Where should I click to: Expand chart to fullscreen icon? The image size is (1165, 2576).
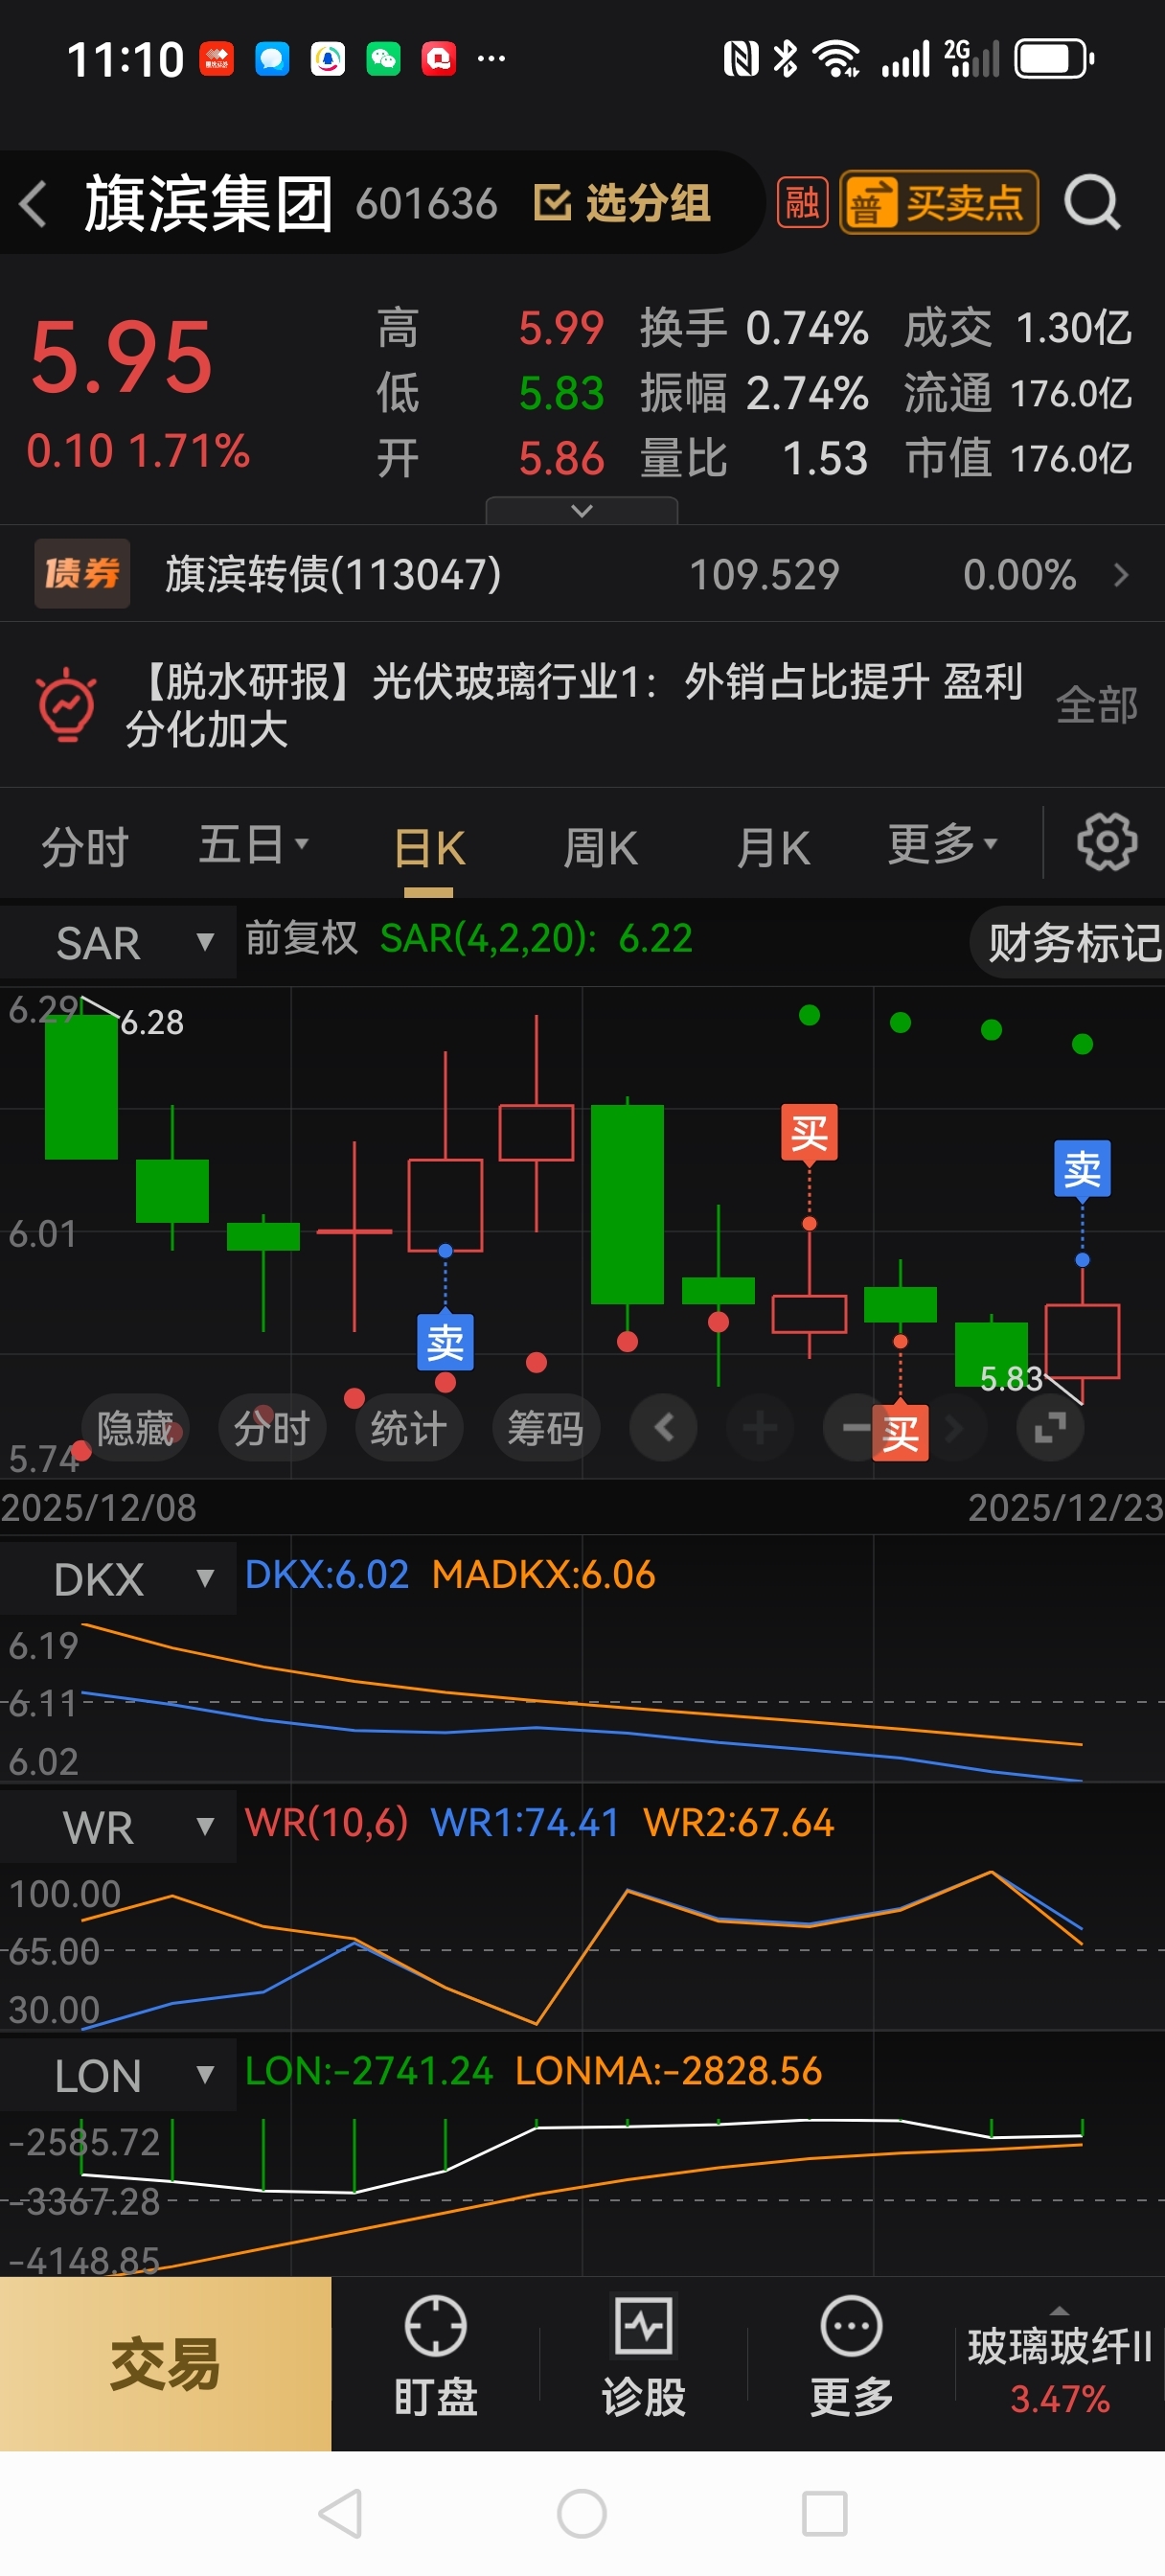[x=1050, y=1428]
